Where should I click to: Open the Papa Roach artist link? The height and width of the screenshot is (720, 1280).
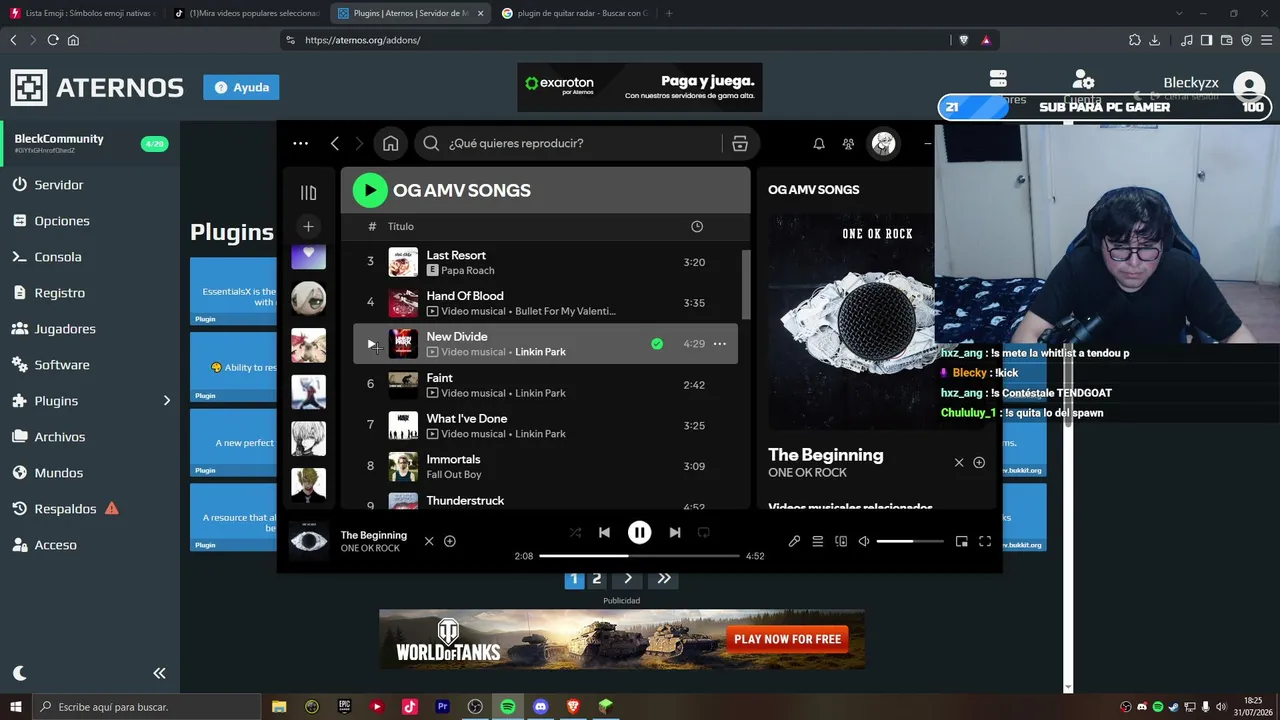pyautogui.click(x=467, y=271)
